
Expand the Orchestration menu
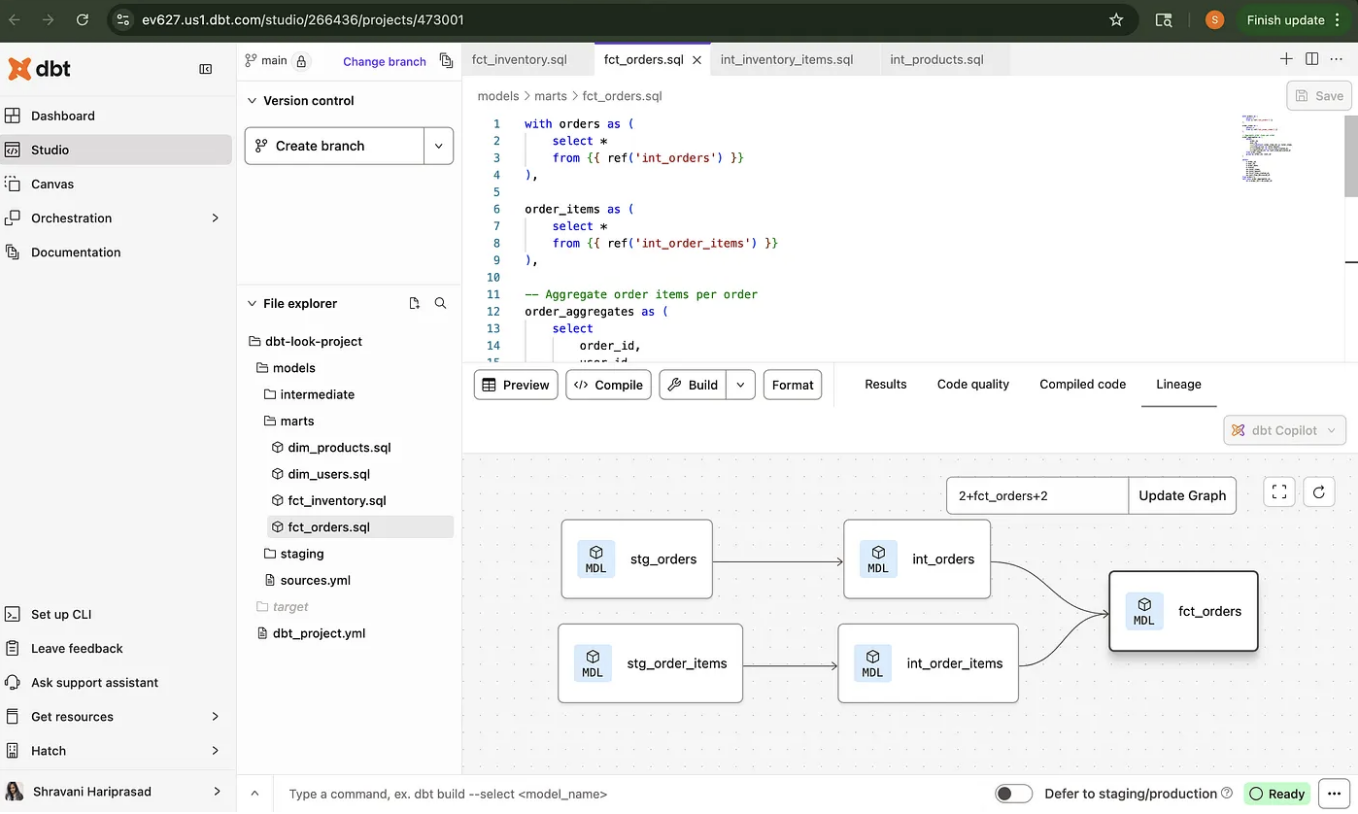pyautogui.click(x=215, y=218)
